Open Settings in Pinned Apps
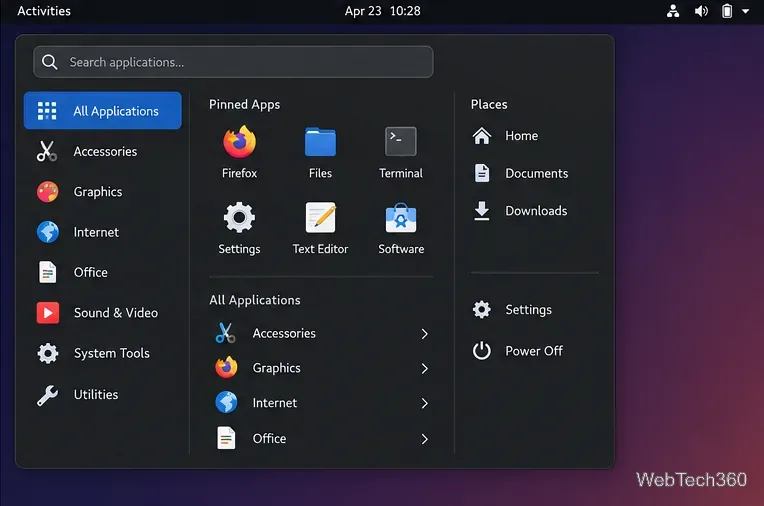Viewport: 764px width, 506px height. (x=239, y=228)
